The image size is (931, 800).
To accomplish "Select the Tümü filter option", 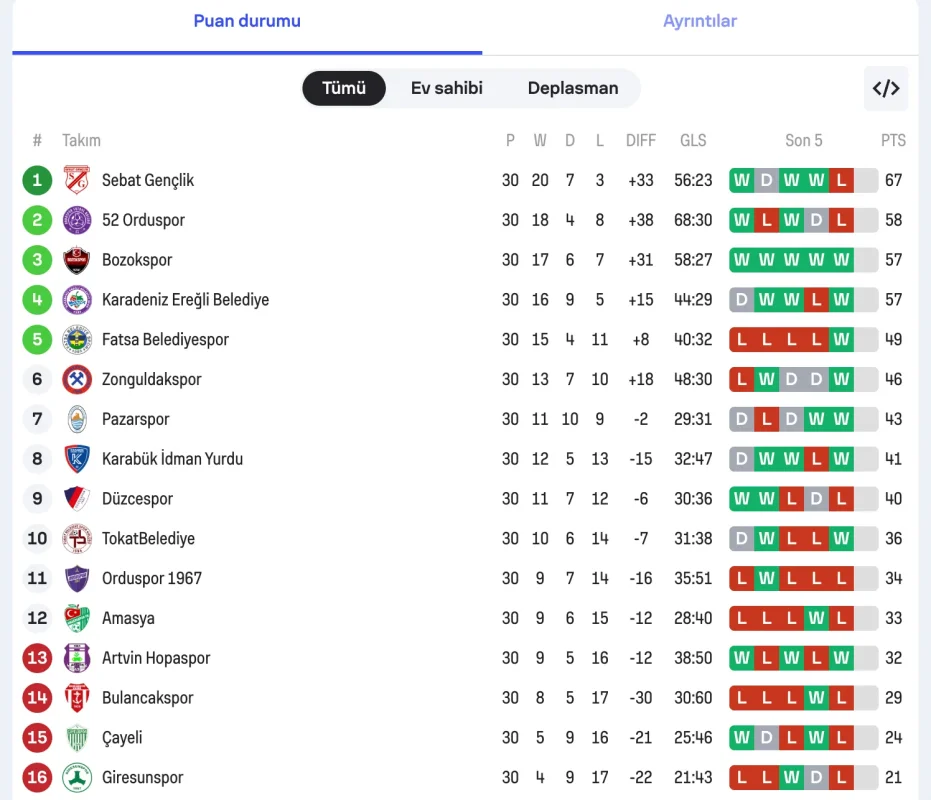I will (x=344, y=88).
